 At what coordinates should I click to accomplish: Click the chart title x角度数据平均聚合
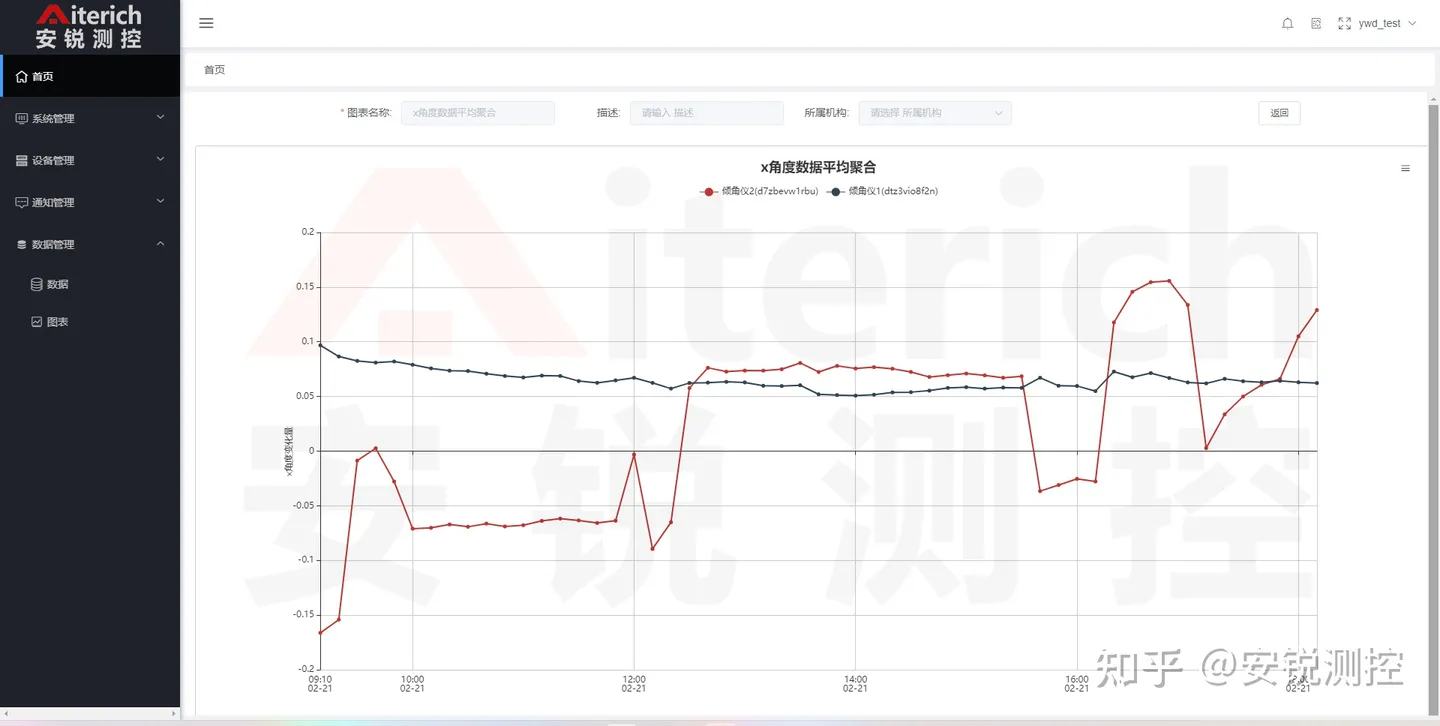pos(818,167)
